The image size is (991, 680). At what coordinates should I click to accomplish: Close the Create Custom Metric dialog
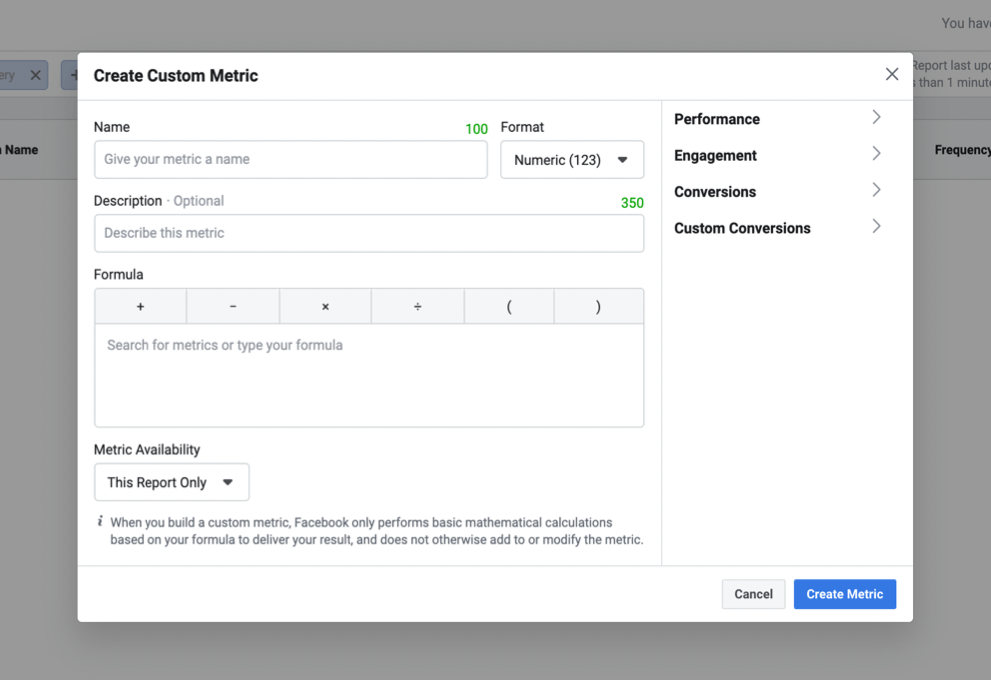click(x=892, y=75)
